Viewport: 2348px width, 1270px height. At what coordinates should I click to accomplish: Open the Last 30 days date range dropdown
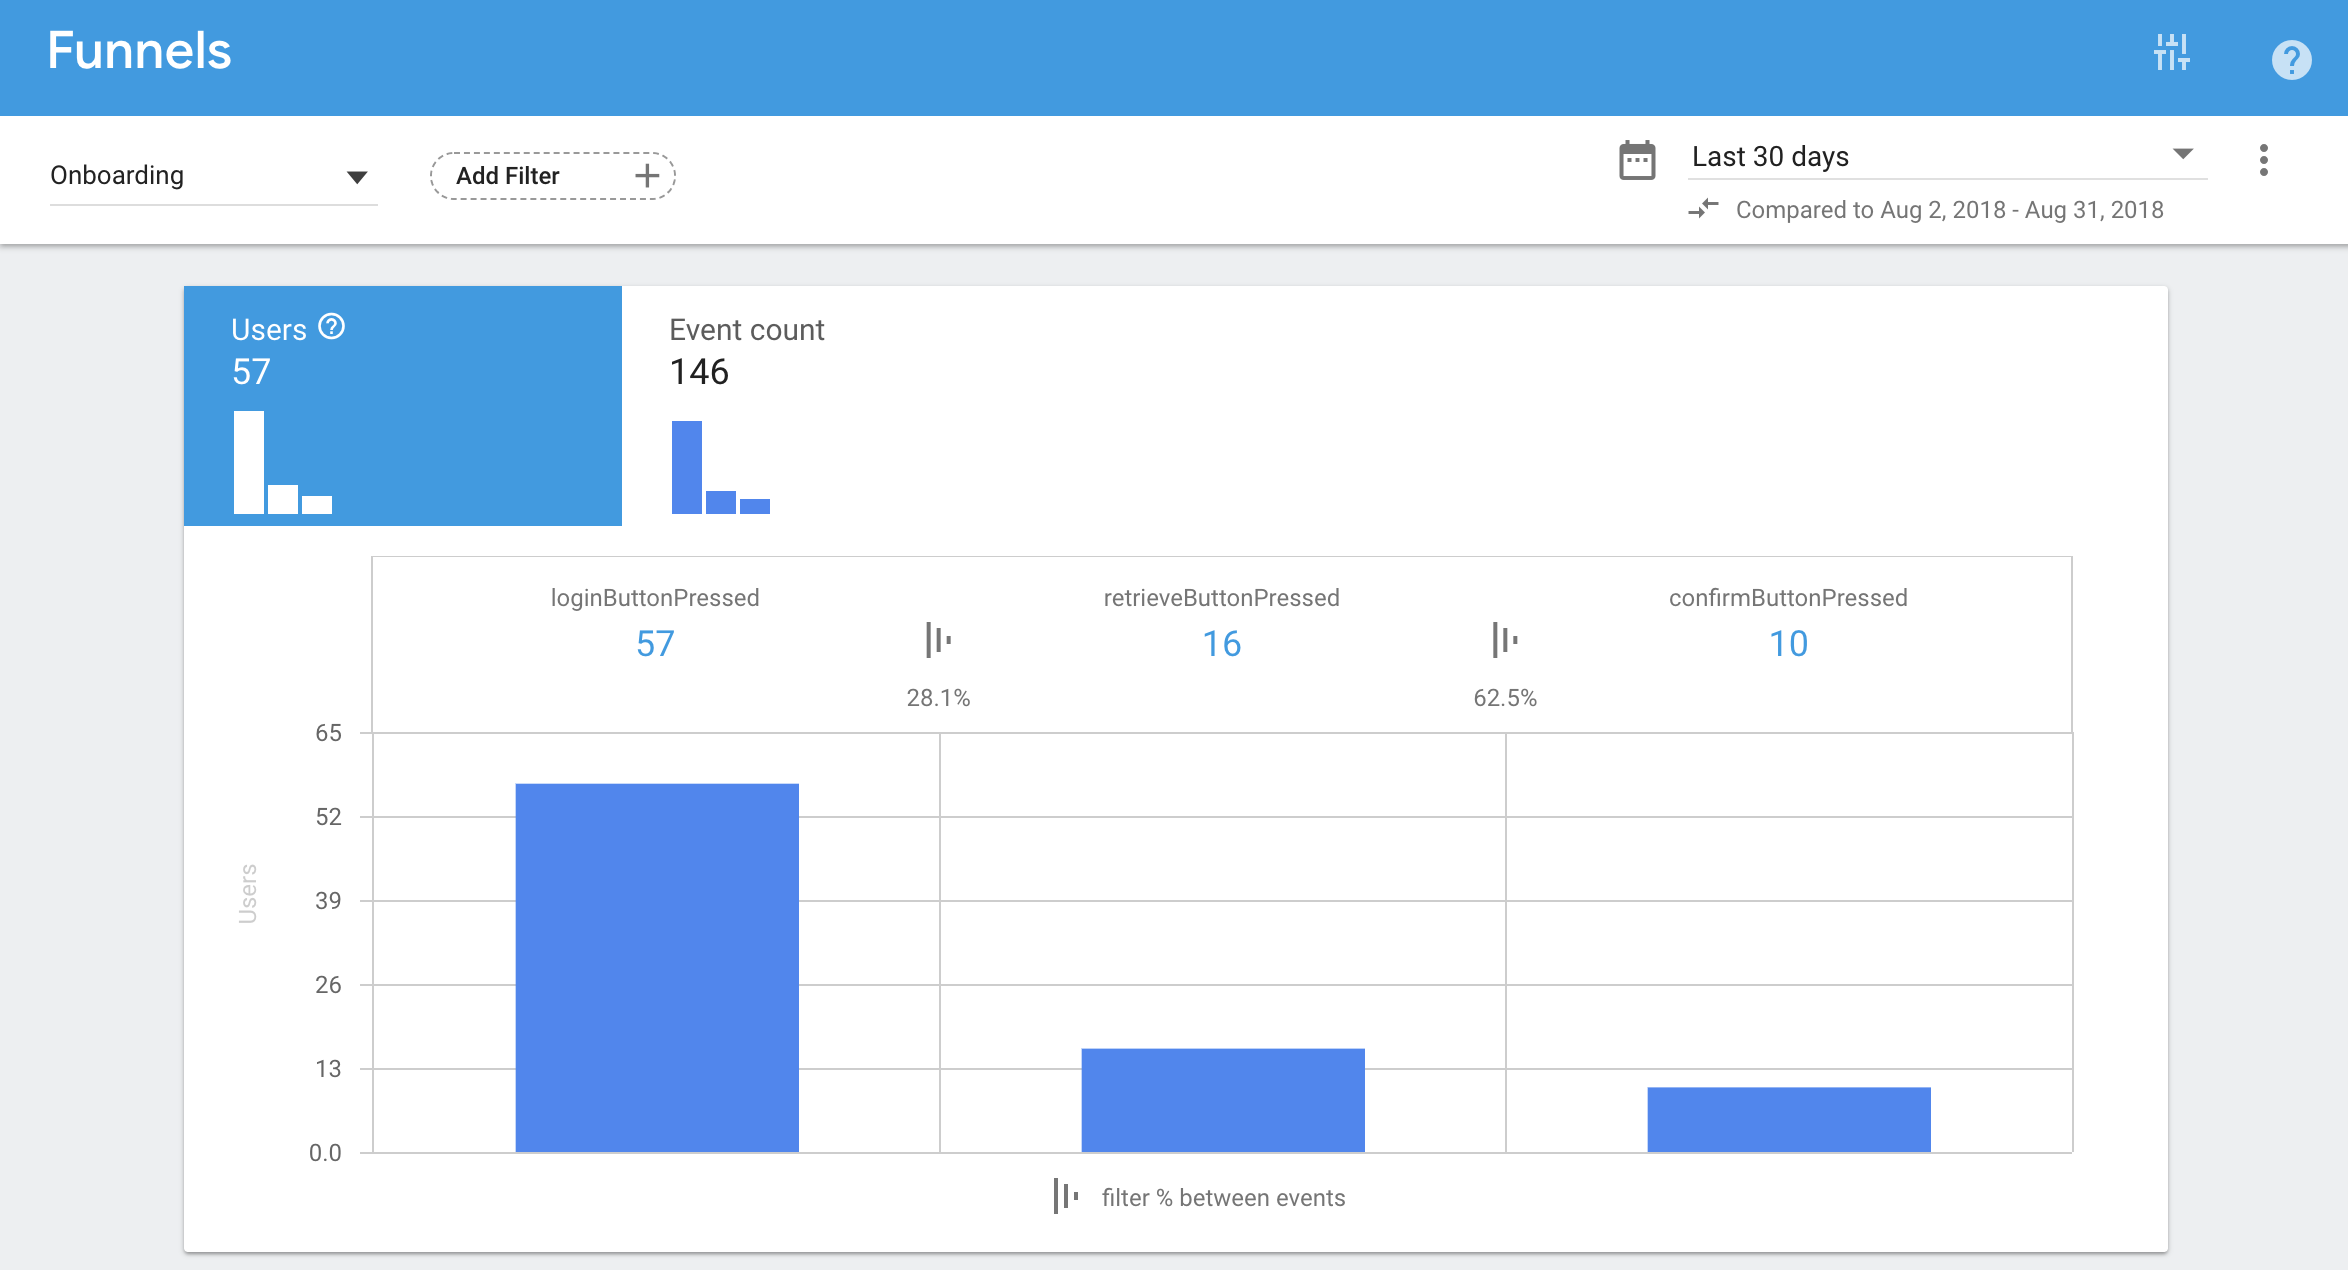point(1947,157)
